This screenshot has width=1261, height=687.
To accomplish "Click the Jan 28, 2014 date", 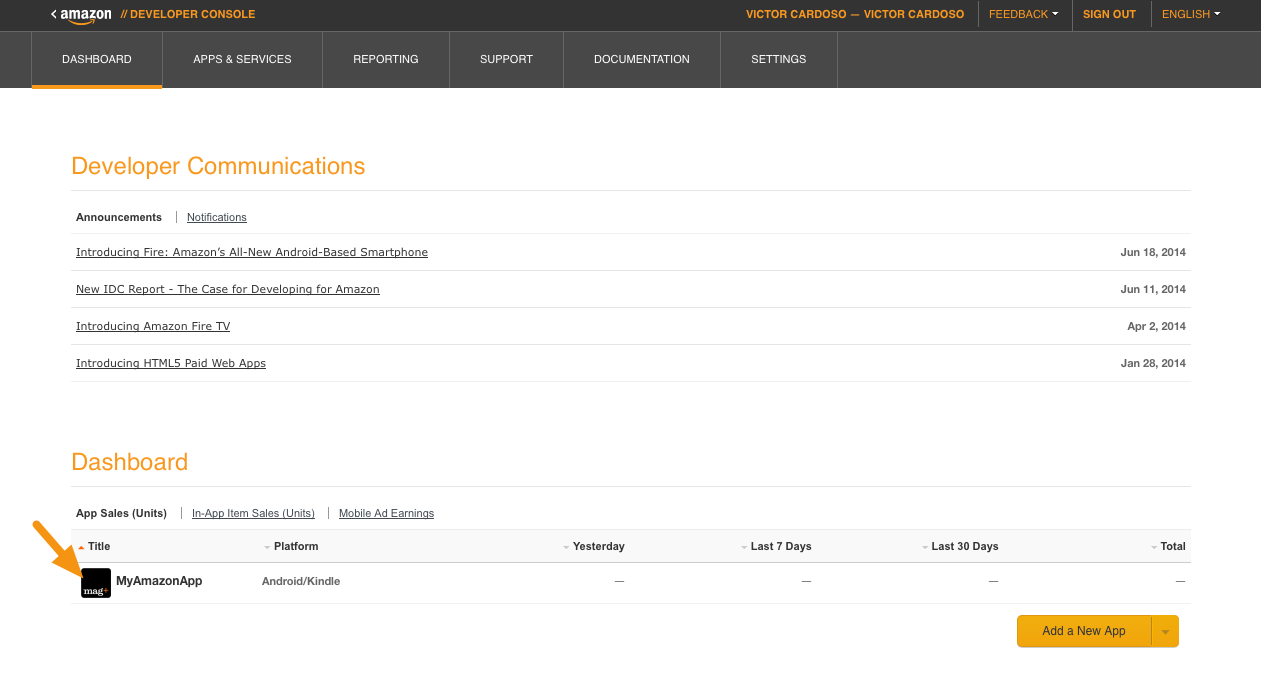I will coord(1153,363).
